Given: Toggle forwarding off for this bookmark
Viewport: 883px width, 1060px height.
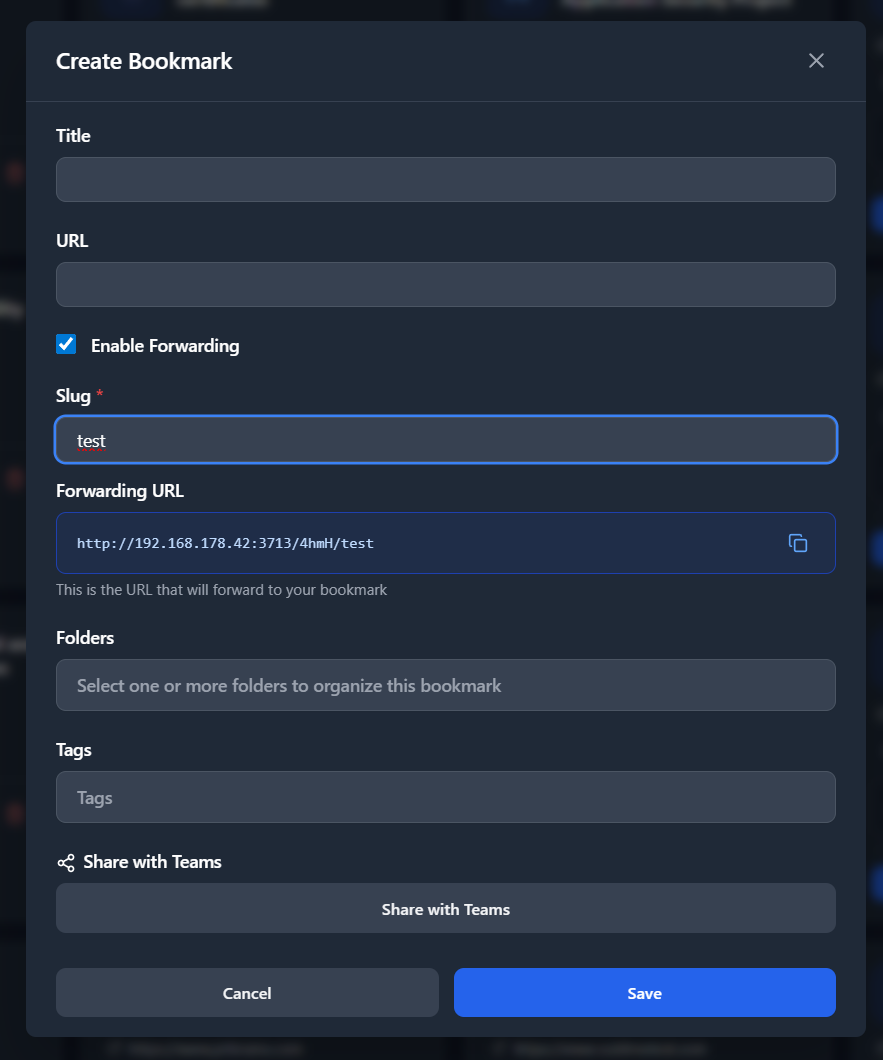Looking at the screenshot, I should pyautogui.click(x=65, y=343).
